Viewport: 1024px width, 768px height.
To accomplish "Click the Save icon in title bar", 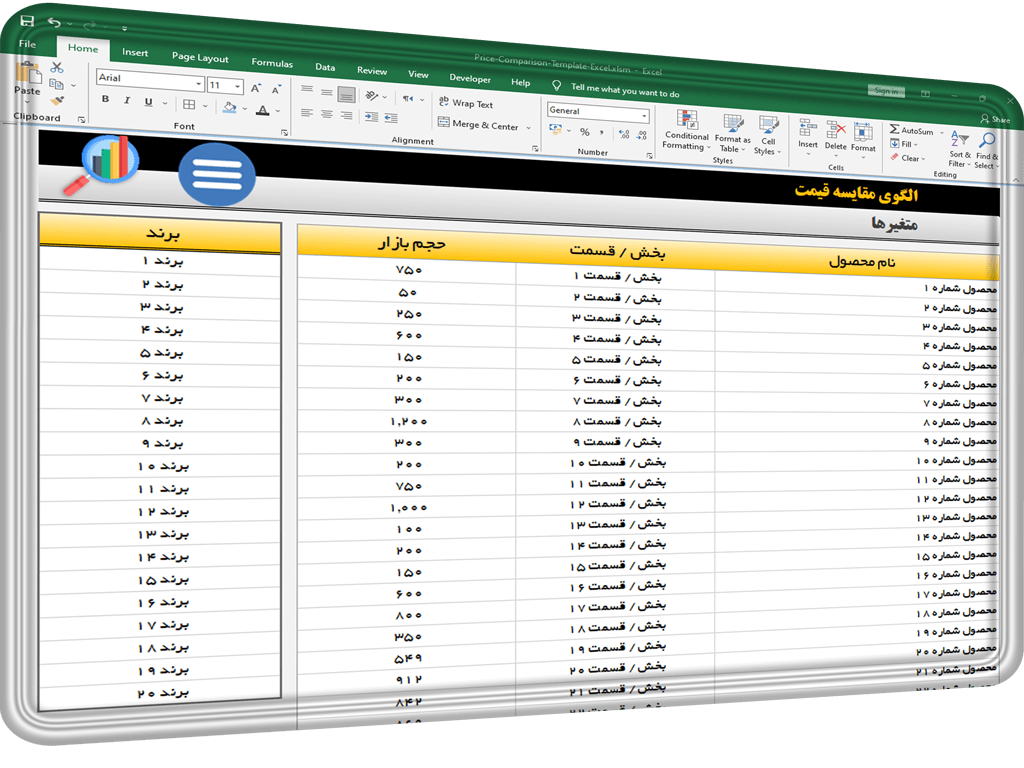I will (27, 20).
